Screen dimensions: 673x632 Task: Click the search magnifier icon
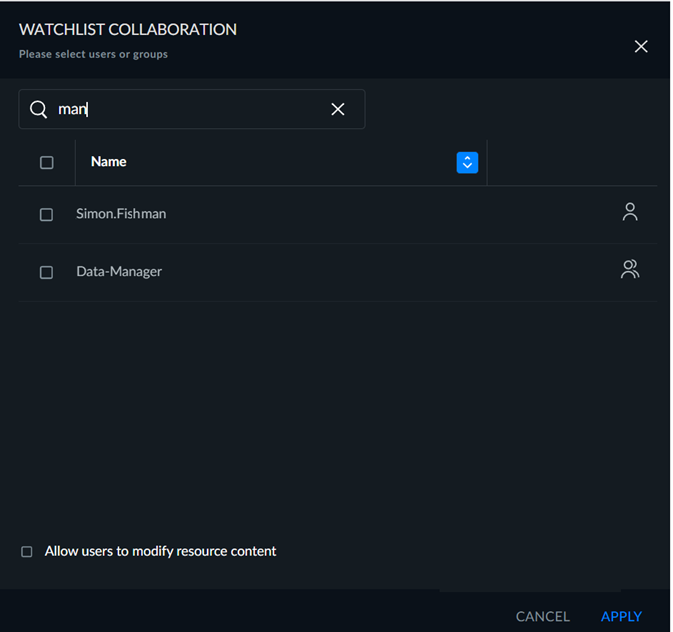click(38, 109)
